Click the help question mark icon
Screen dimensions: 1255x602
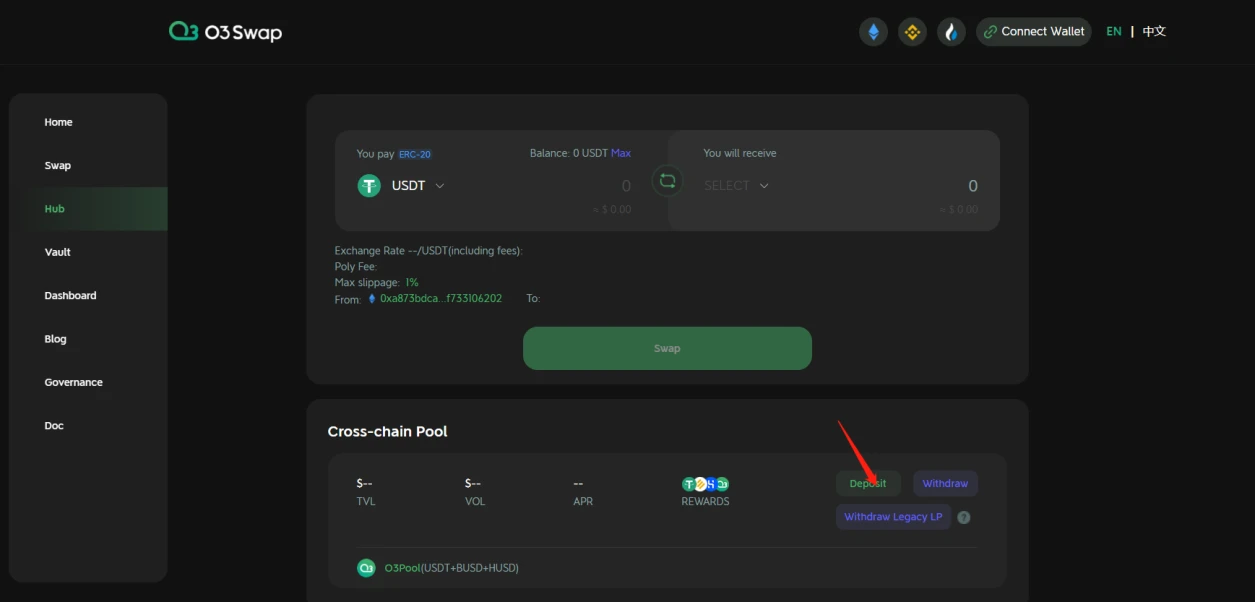point(964,517)
